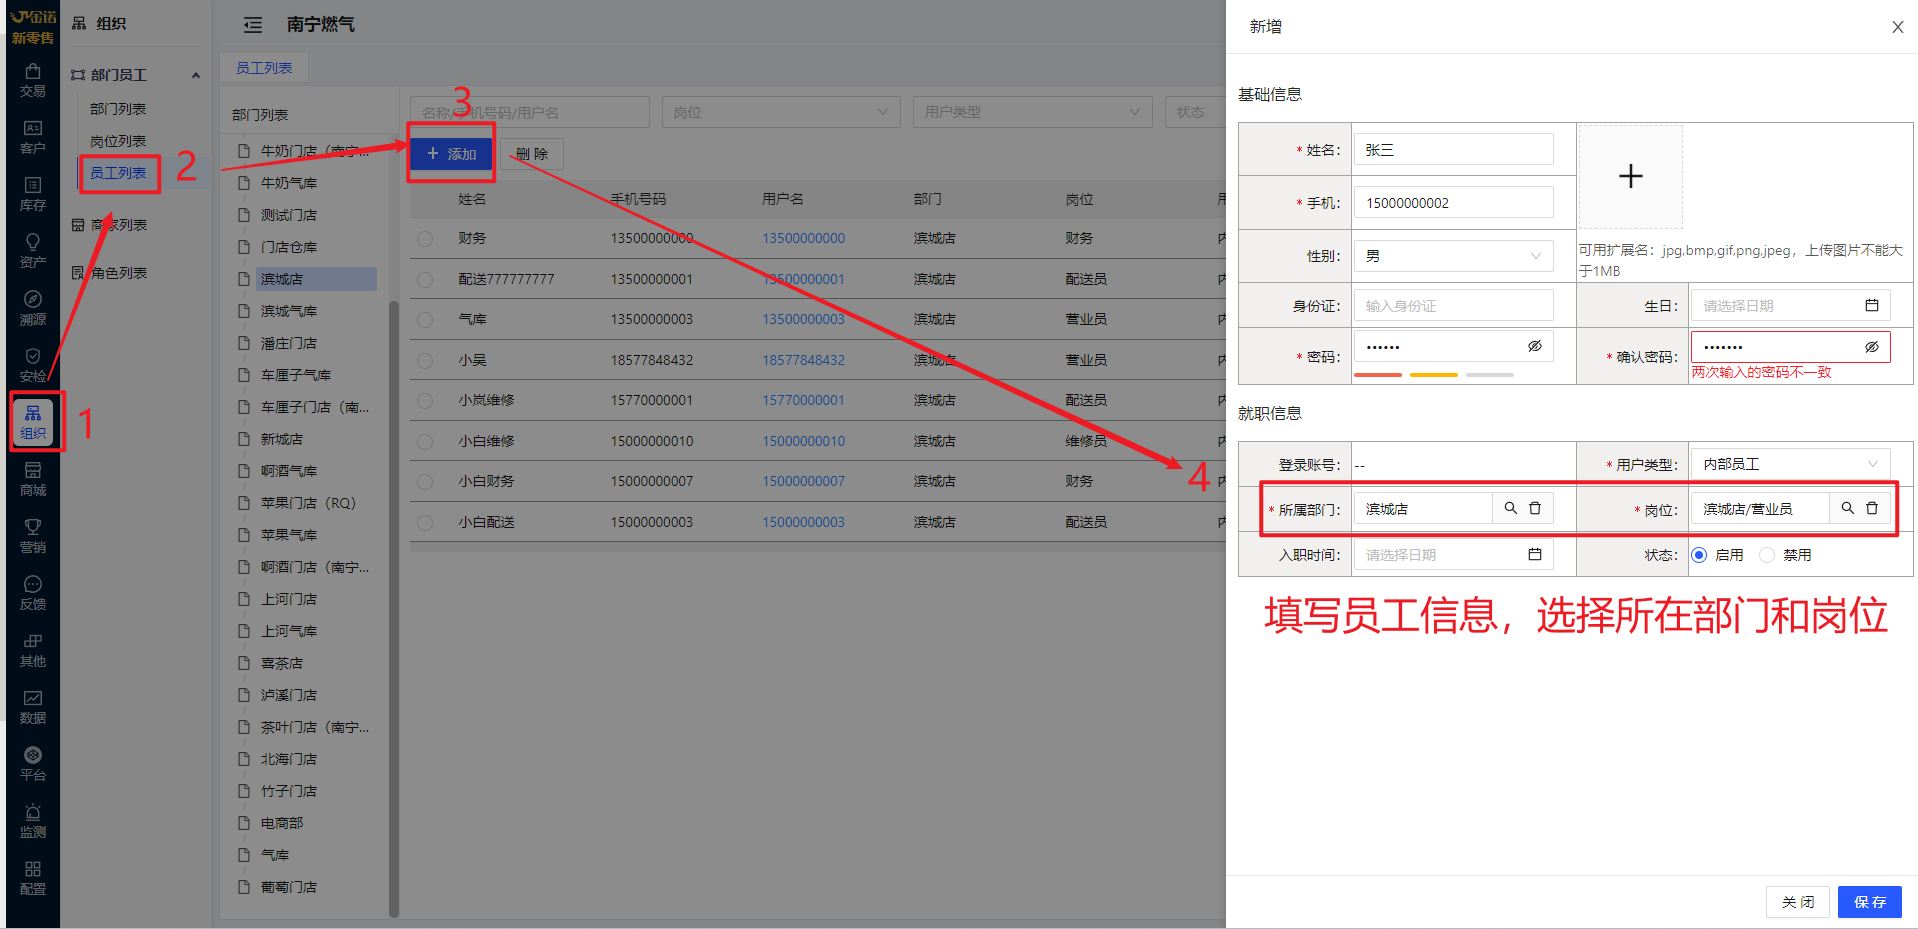
Task: Open 商家列表 menu item
Action: pos(119,225)
